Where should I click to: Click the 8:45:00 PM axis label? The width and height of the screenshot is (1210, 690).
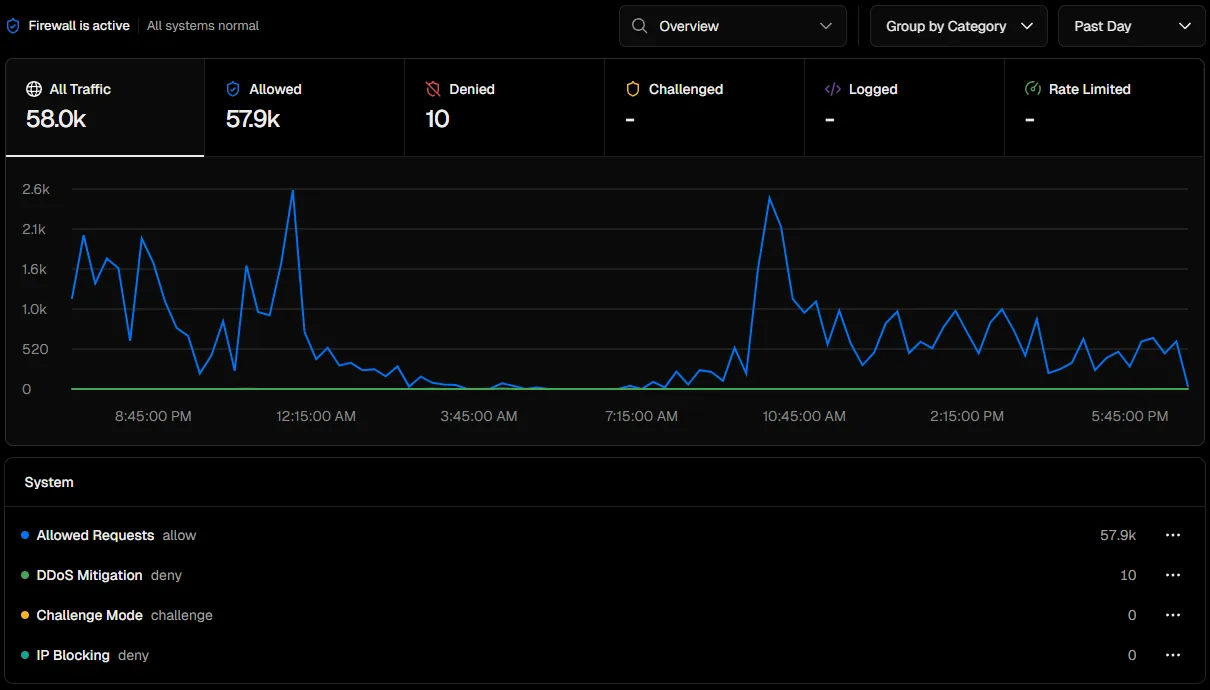coord(153,416)
